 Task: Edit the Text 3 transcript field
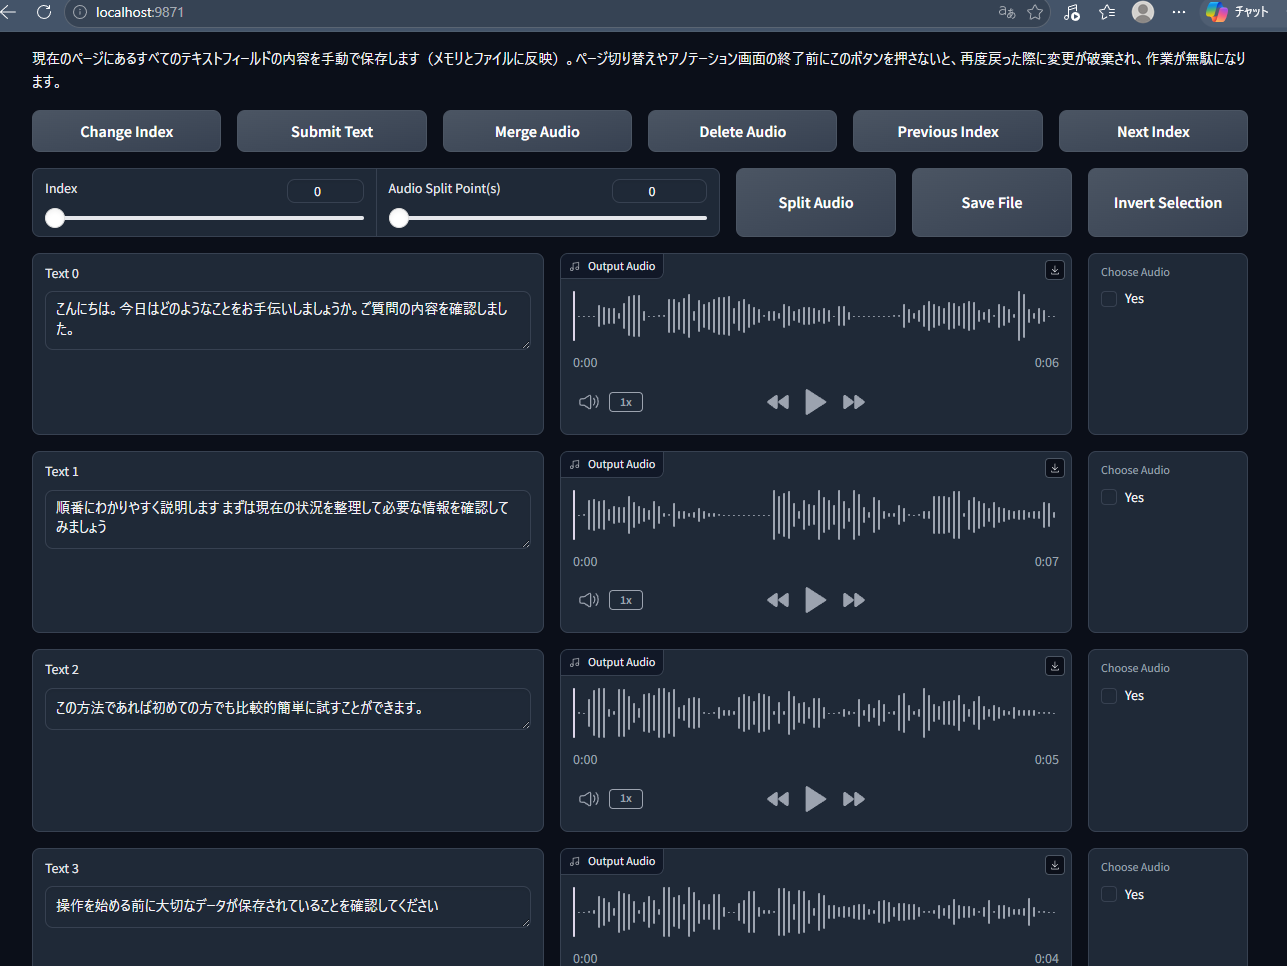point(288,906)
